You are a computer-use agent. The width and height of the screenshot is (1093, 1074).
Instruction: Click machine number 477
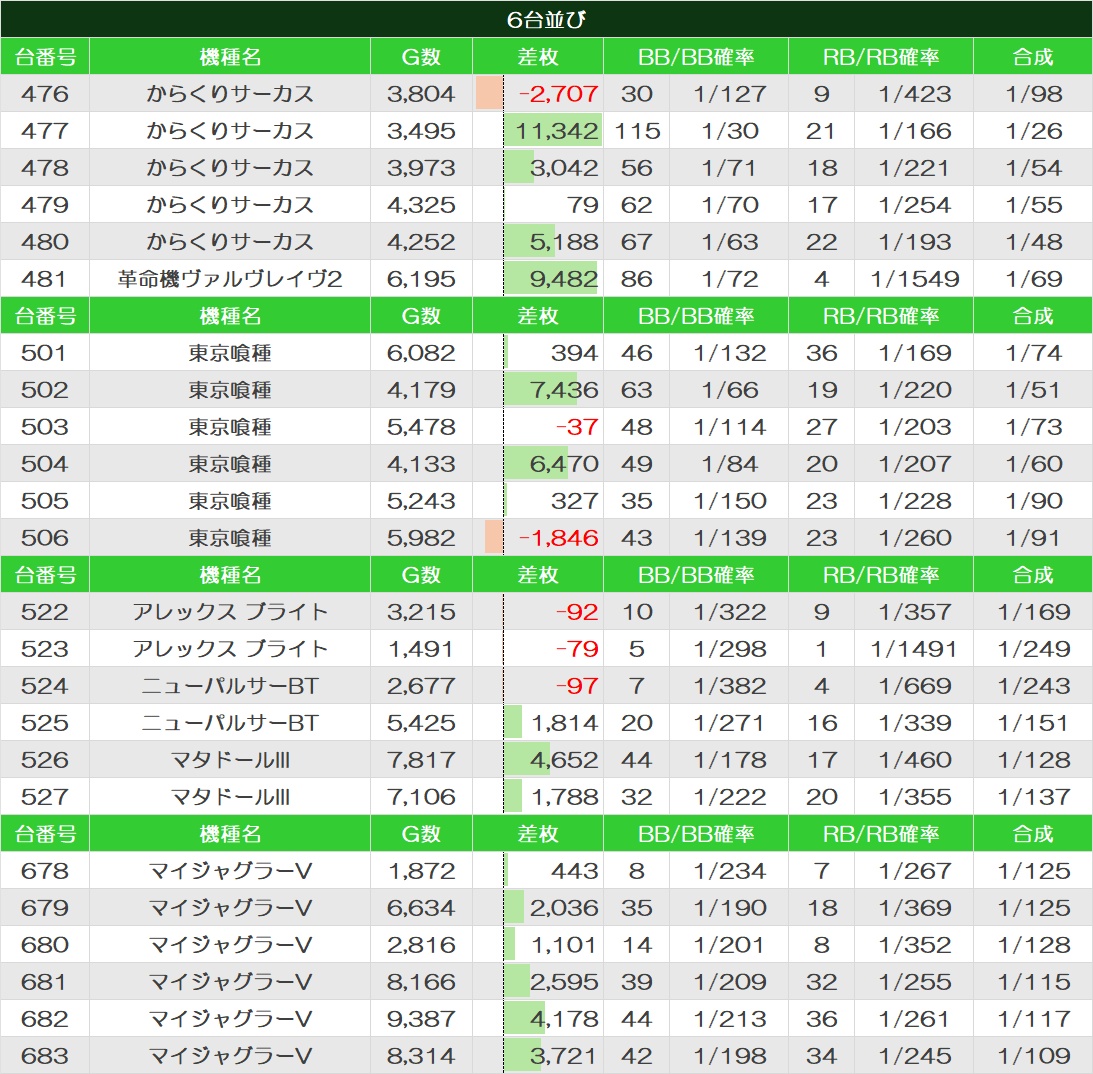45,130
